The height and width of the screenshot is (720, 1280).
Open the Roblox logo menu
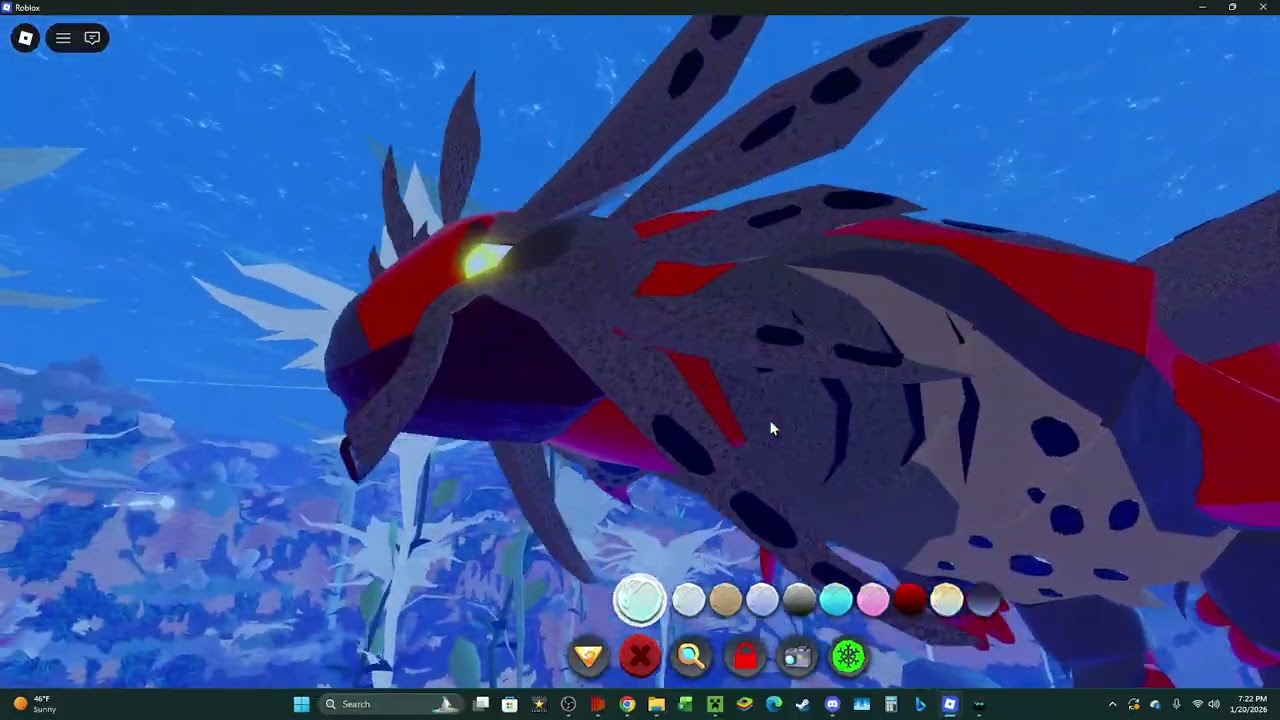click(x=26, y=38)
